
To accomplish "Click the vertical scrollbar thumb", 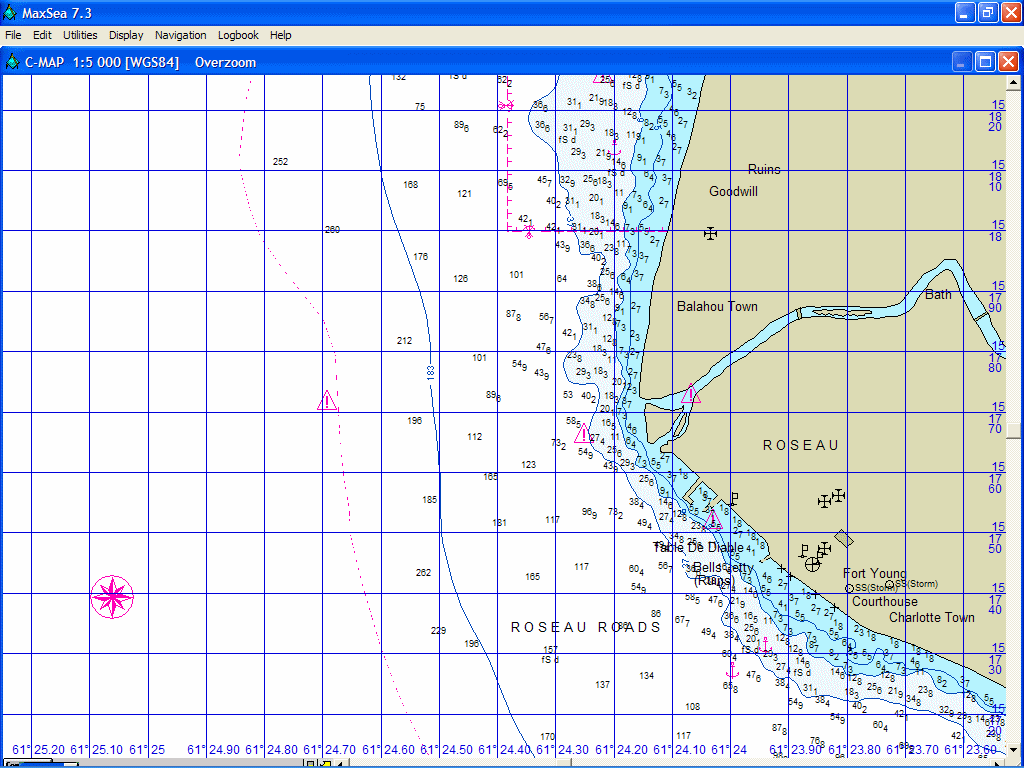I will click(1013, 430).
